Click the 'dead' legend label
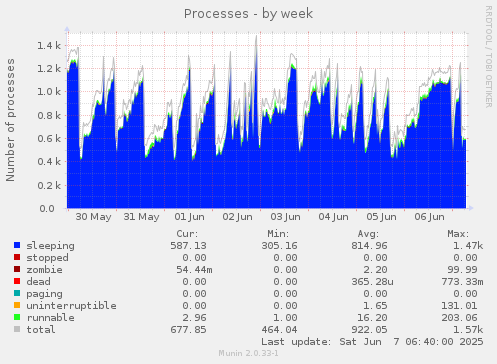 [38, 282]
